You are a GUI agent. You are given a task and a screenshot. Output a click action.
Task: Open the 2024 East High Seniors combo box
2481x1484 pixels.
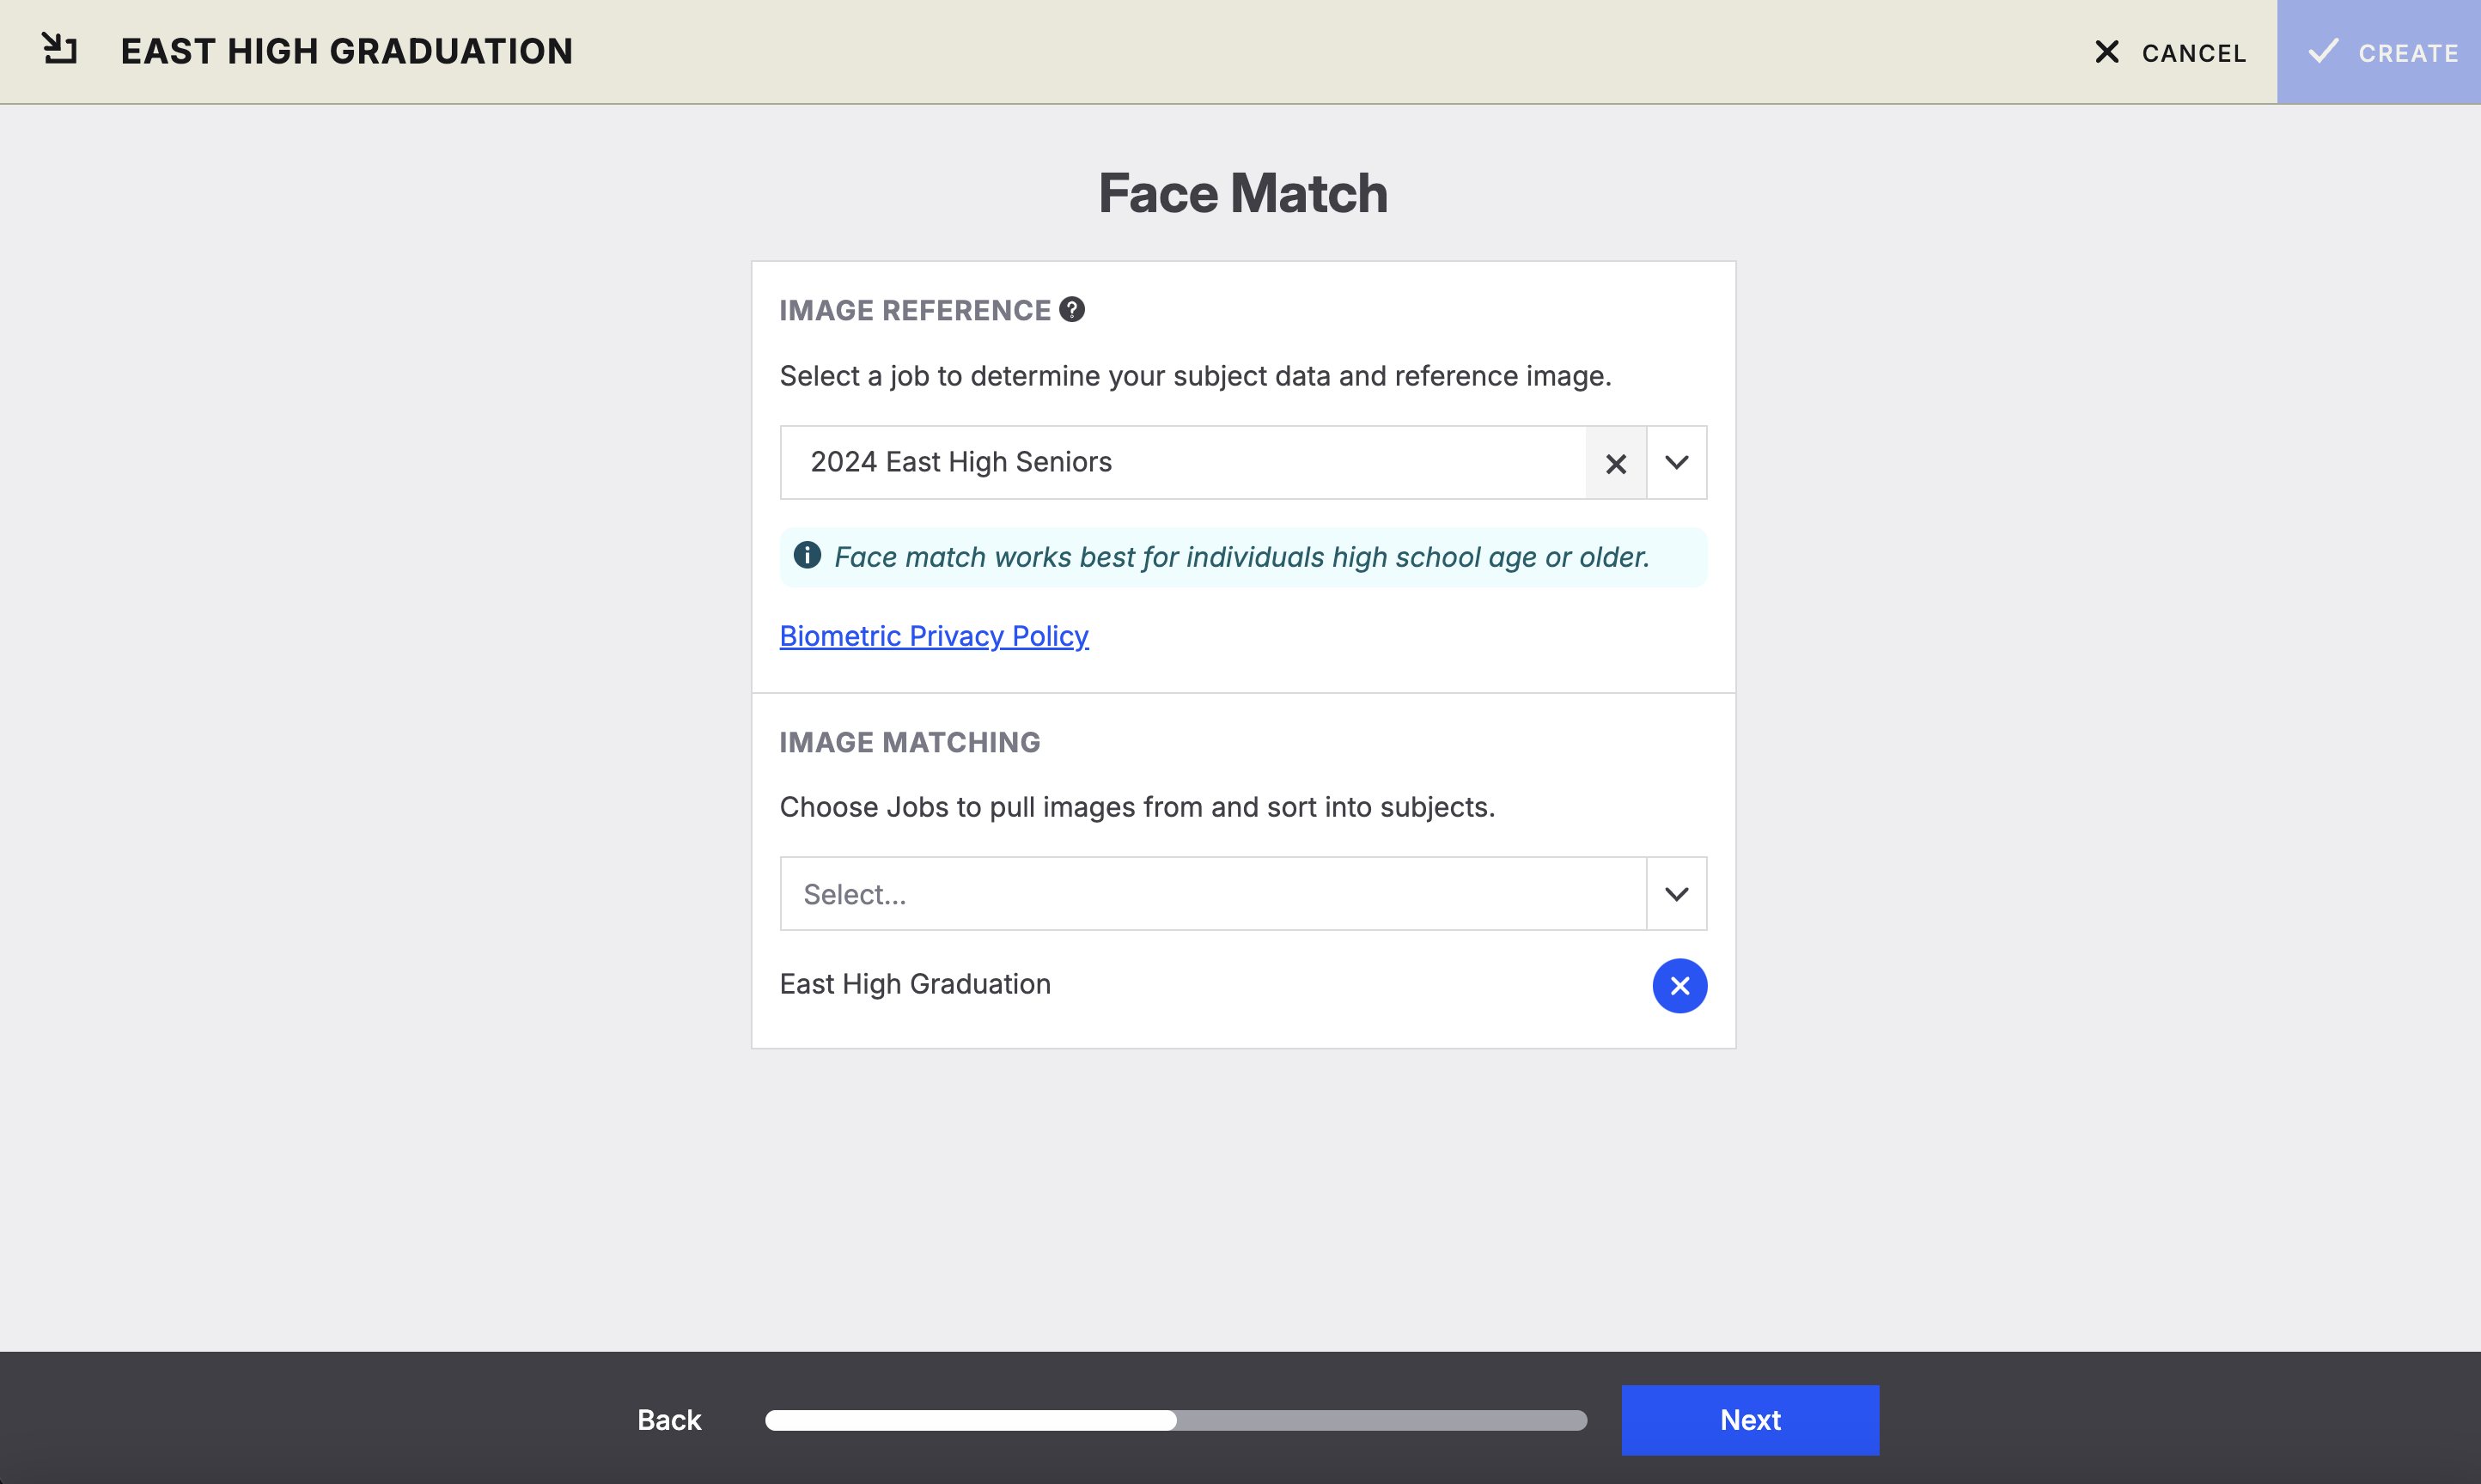point(1180,463)
